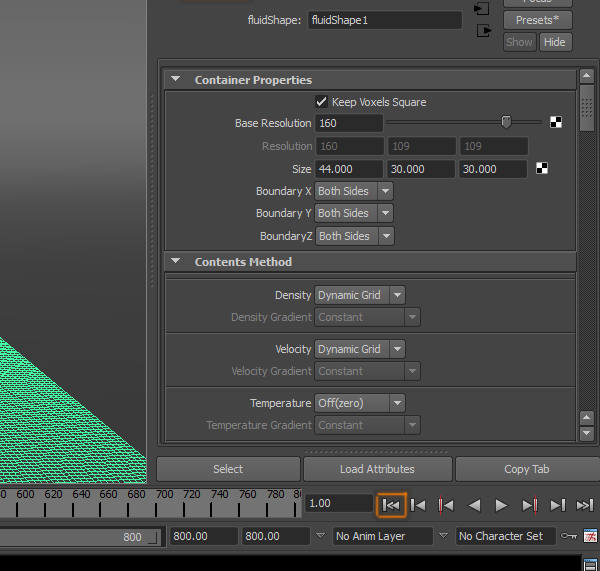Click the Base Resolution slider handle
This screenshot has width=600, height=571.
506,122
